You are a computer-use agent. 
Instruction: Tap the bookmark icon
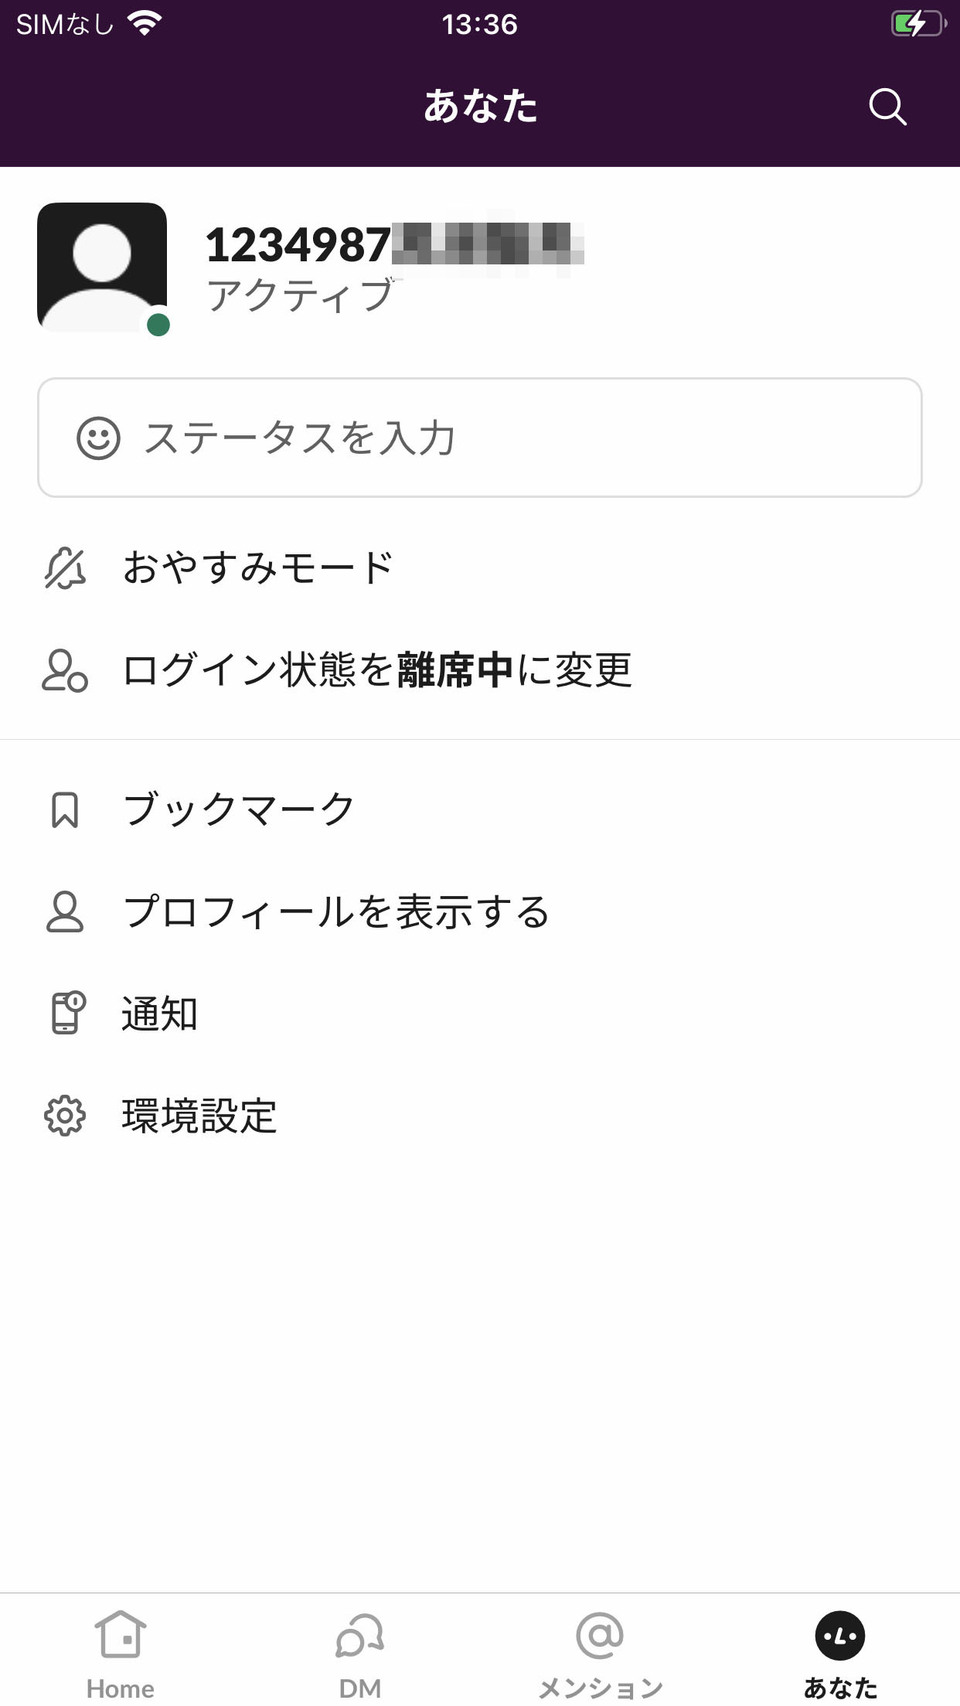(x=65, y=810)
